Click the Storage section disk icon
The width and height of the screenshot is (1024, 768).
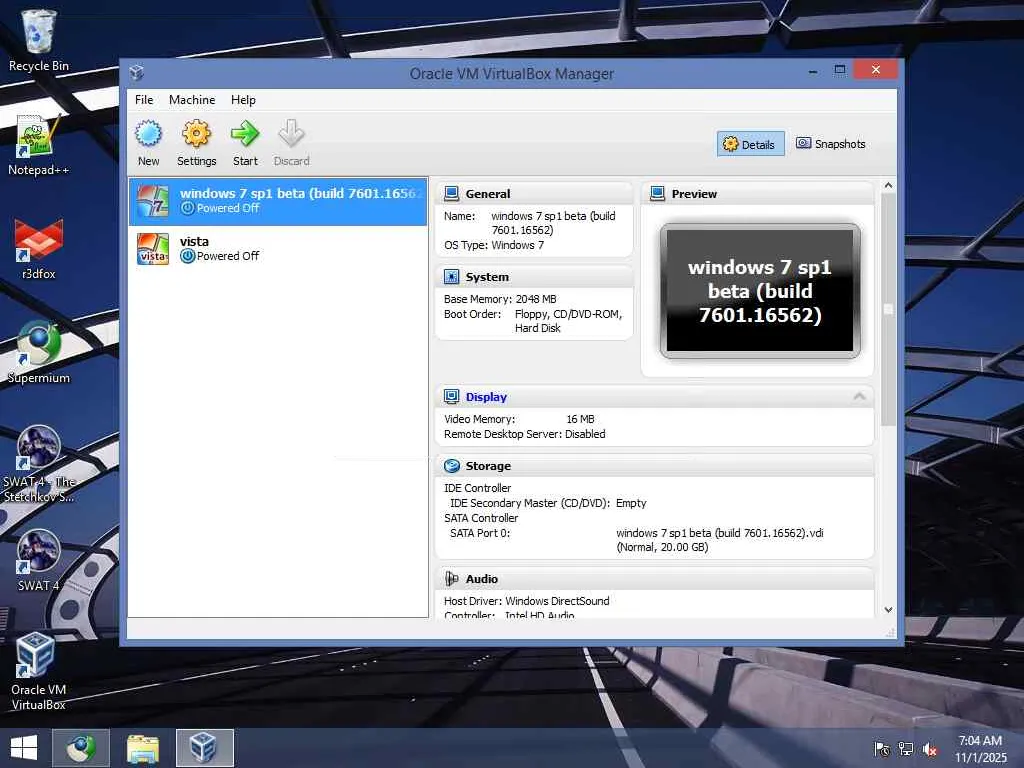(x=451, y=466)
